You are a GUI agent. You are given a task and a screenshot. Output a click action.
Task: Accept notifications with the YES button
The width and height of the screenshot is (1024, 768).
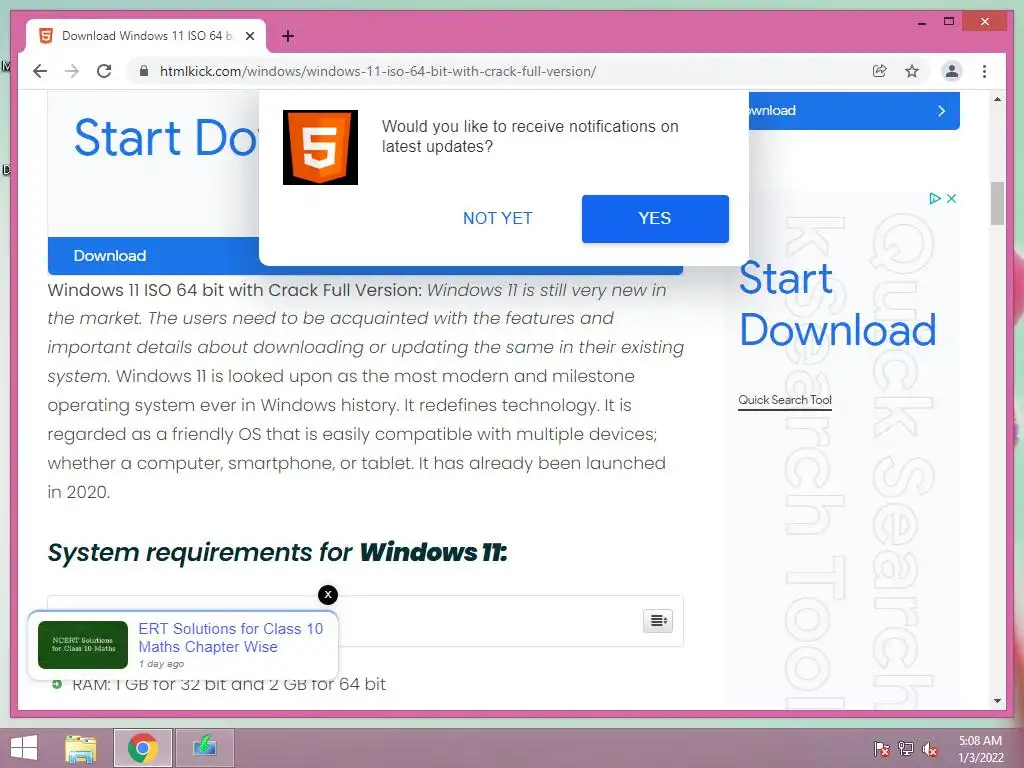tap(655, 219)
